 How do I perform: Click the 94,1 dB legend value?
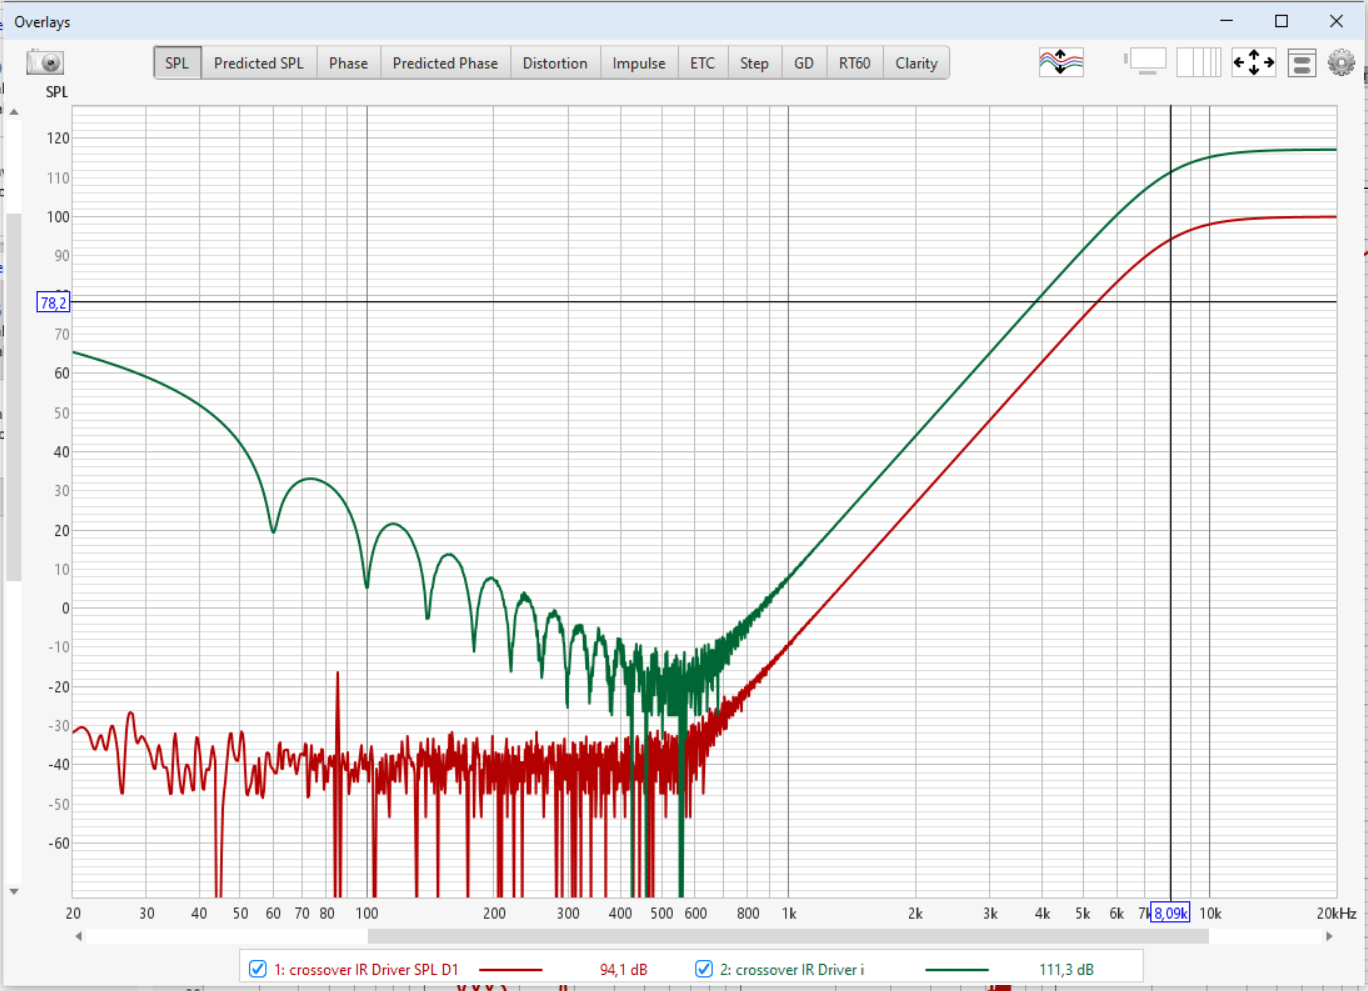(624, 969)
